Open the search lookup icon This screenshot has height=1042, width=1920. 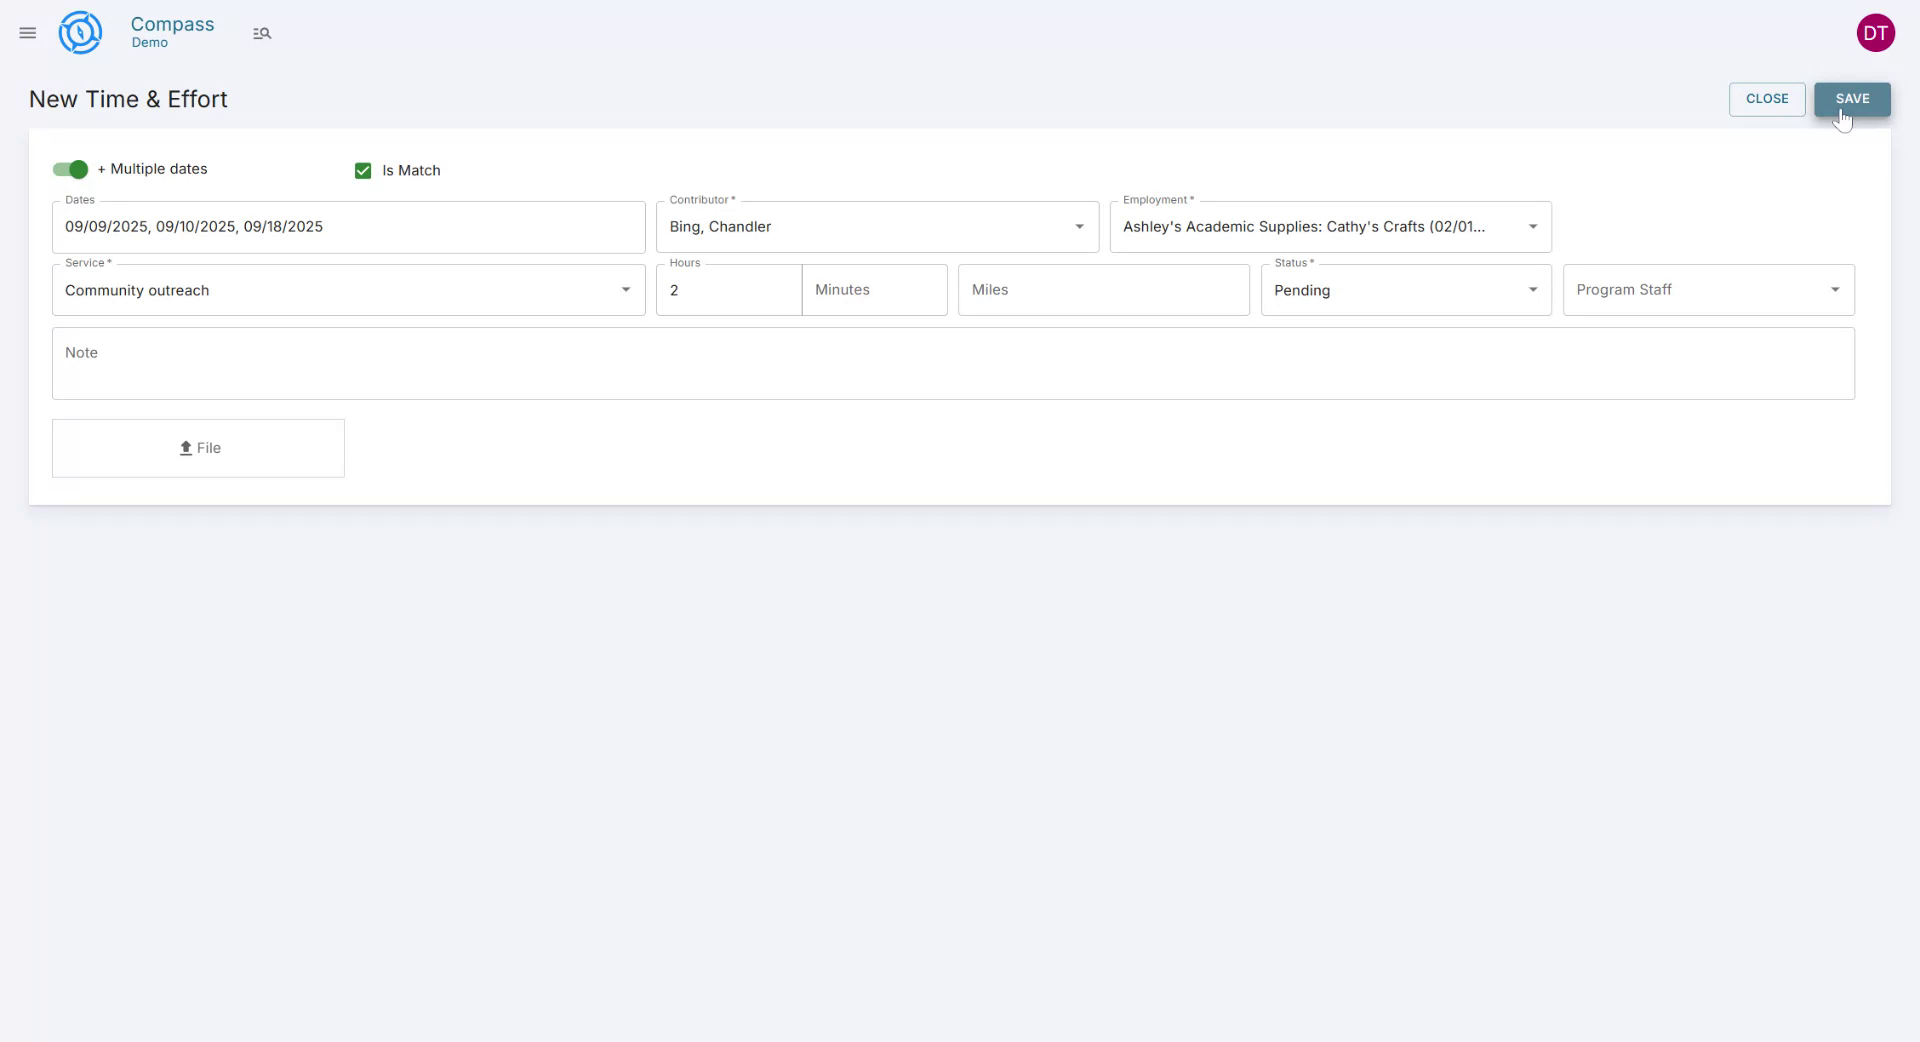pyautogui.click(x=262, y=33)
